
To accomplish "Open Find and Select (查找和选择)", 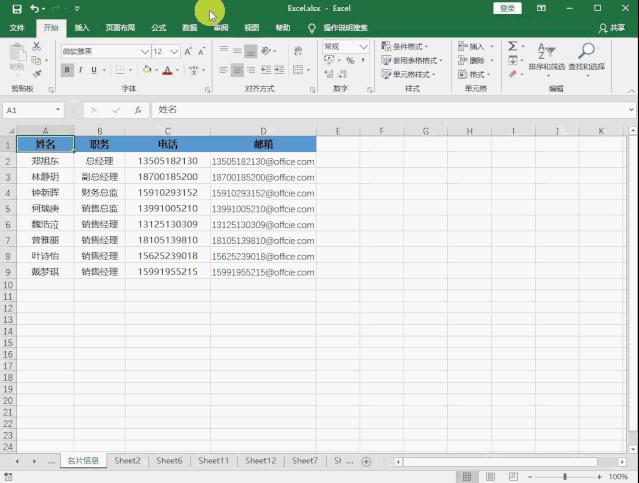I will click(x=586, y=58).
